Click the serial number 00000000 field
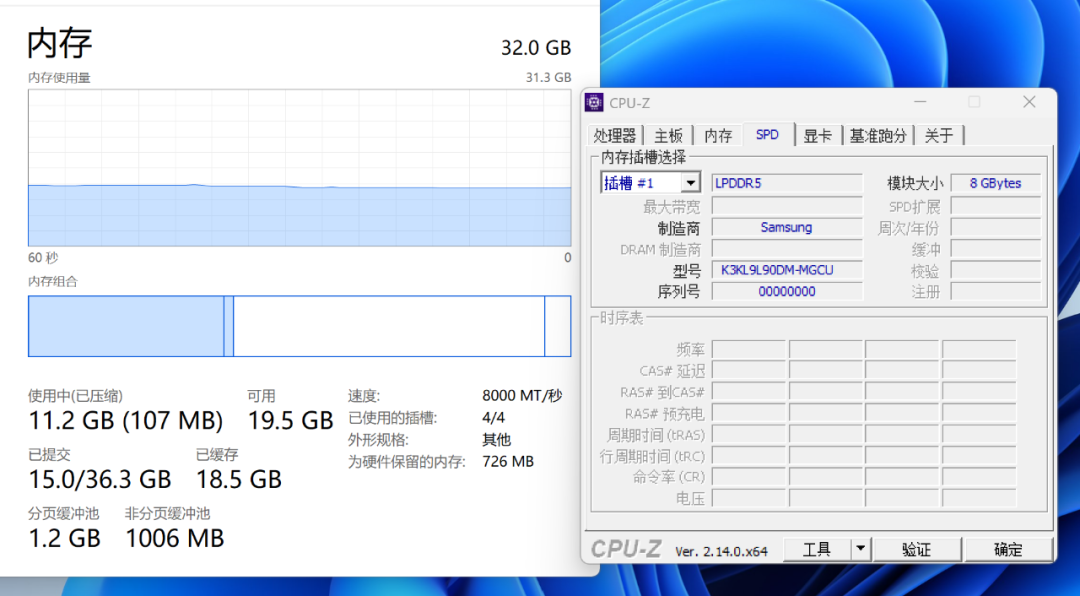Image resolution: width=1080 pixels, height=596 pixels. pyautogui.click(x=787, y=291)
